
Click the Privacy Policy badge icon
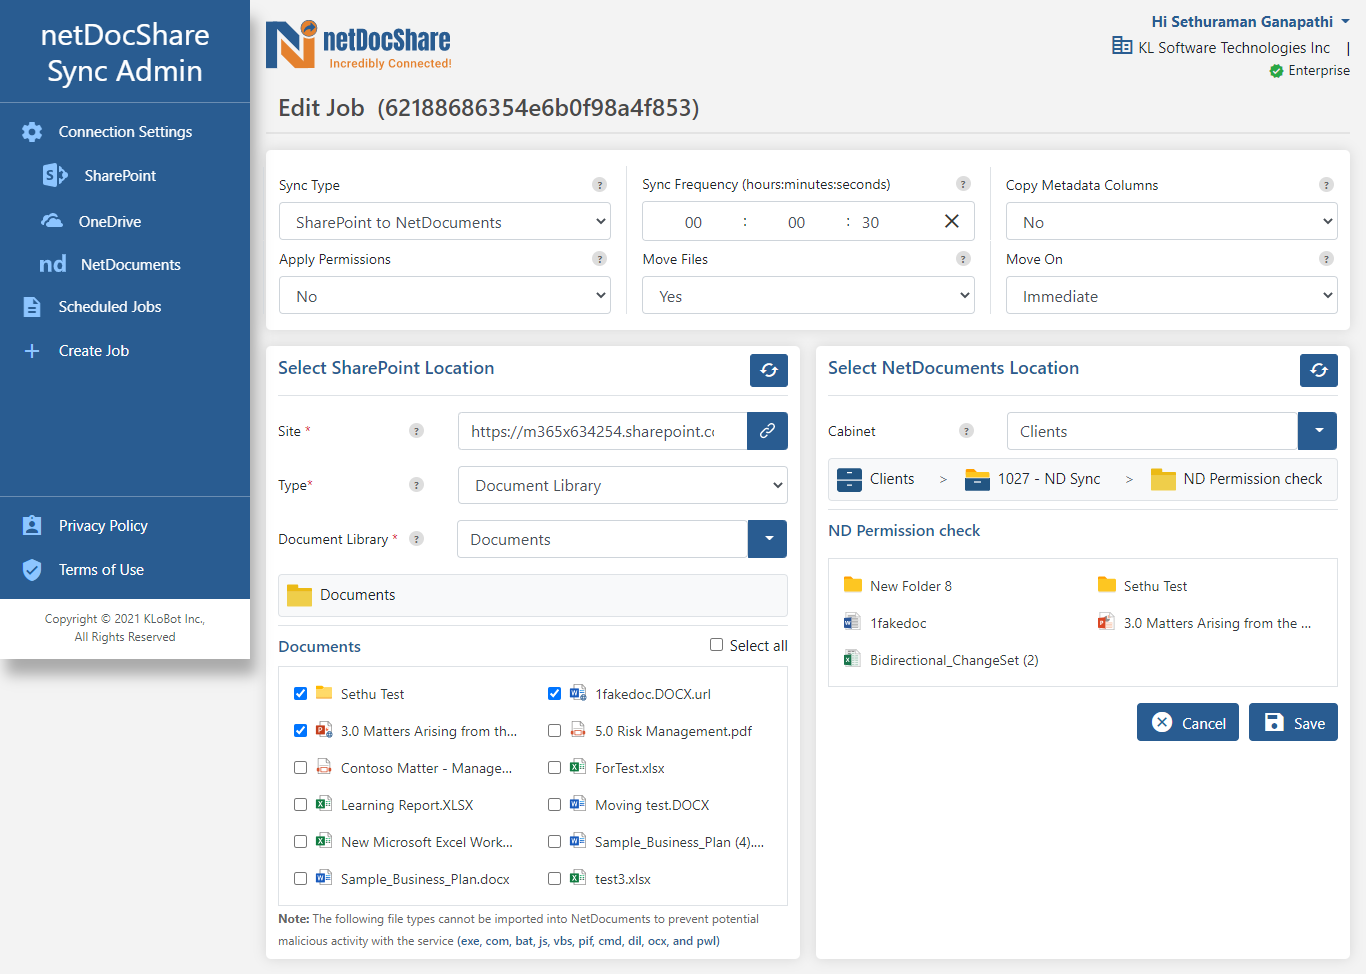(x=32, y=526)
